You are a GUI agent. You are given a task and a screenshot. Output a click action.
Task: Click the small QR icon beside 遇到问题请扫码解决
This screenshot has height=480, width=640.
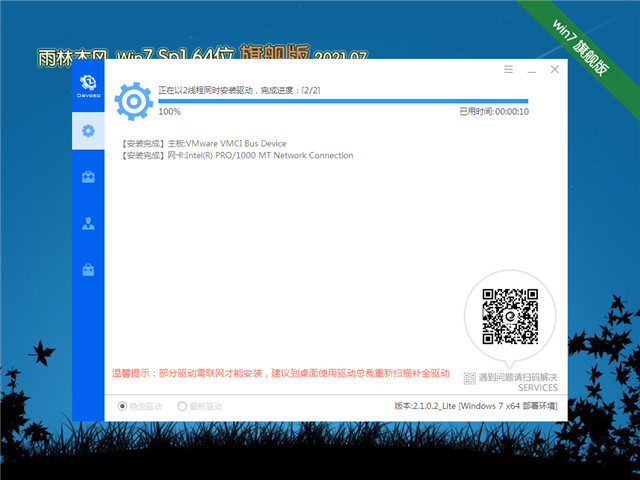(470, 378)
